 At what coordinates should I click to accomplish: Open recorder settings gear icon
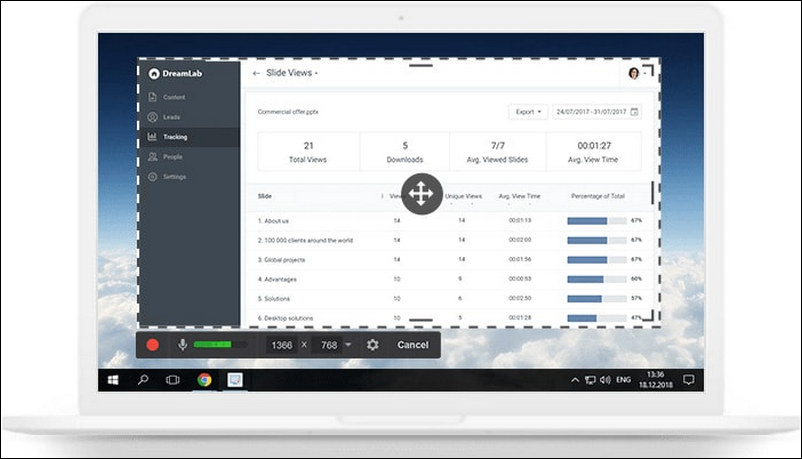373,345
